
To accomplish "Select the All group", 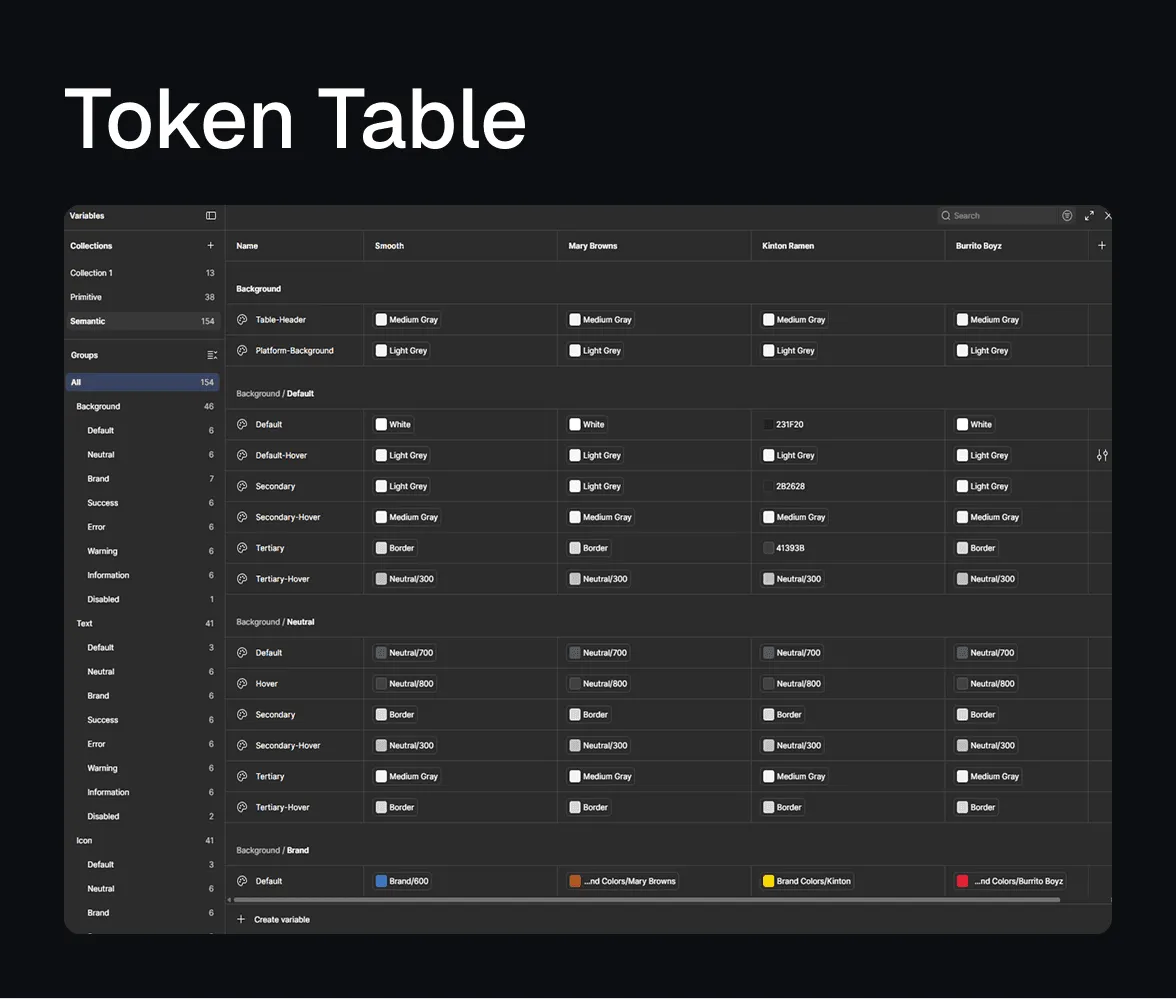I will click(x=142, y=382).
